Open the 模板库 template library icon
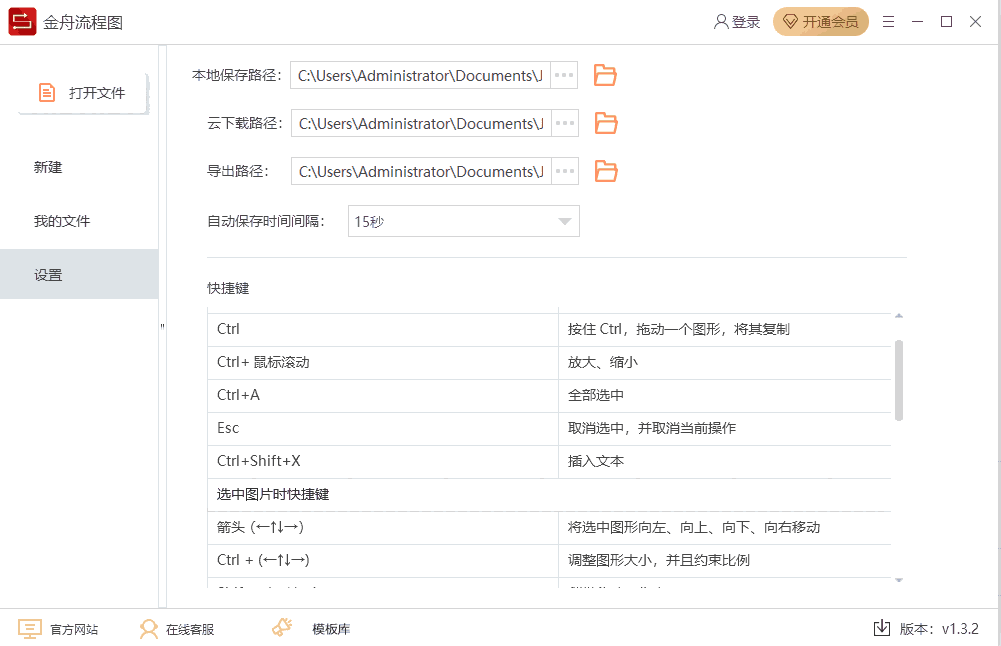The width and height of the screenshot is (1001, 646). pyautogui.click(x=281, y=629)
